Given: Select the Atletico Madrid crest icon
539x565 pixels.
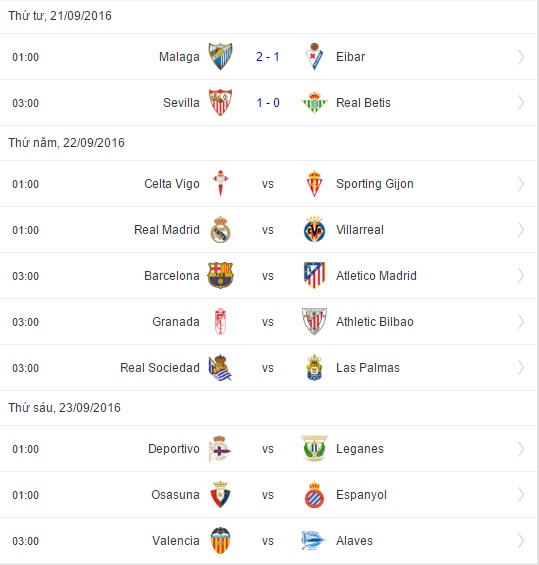Looking at the screenshot, I should [314, 276].
